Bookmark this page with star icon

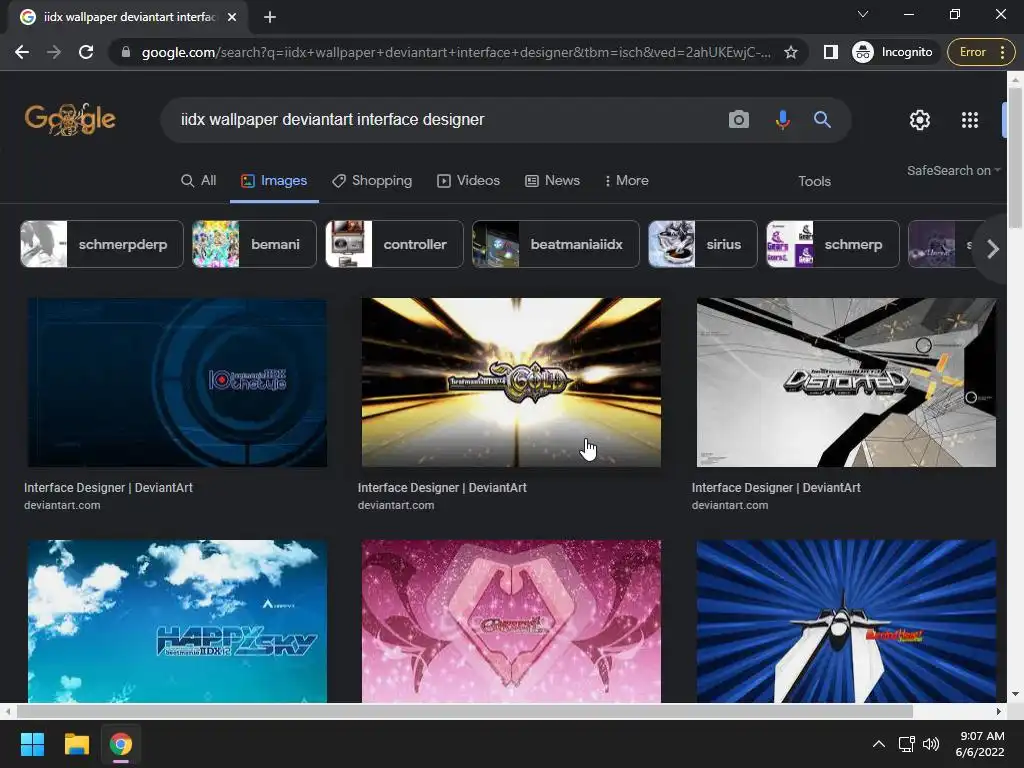[x=790, y=52]
